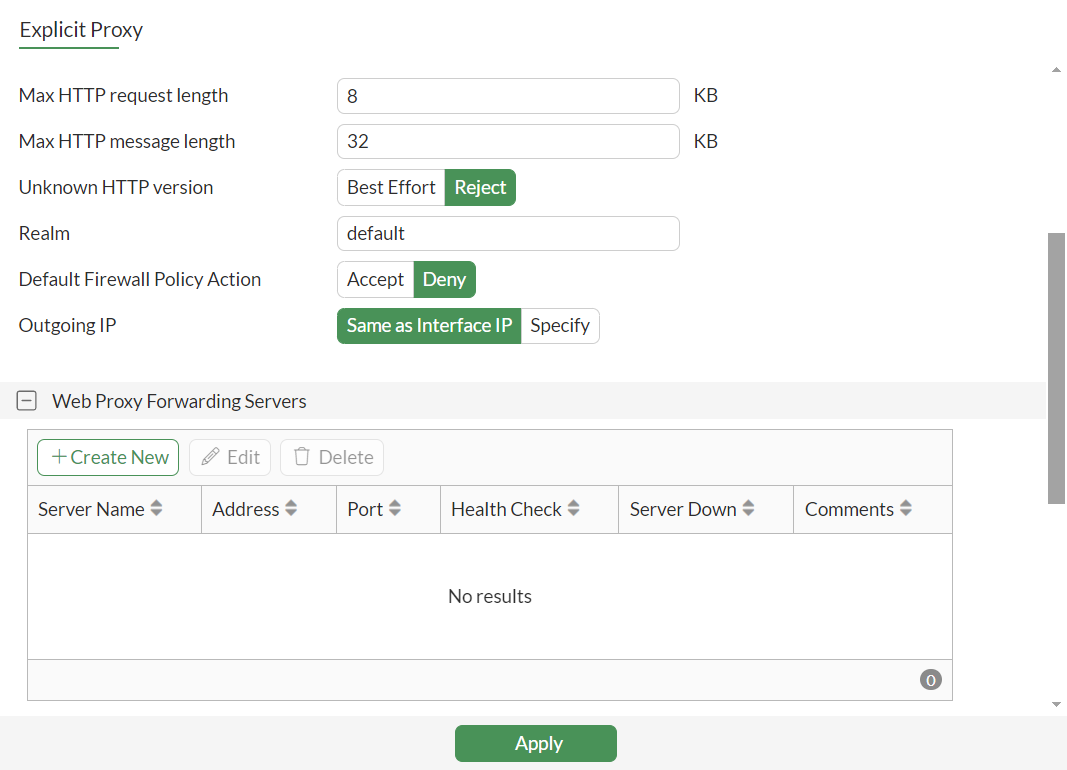Set Default Firewall Policy Action to Accept
The height and width of the screenshot is (770, 1067).
click(375, 279)
